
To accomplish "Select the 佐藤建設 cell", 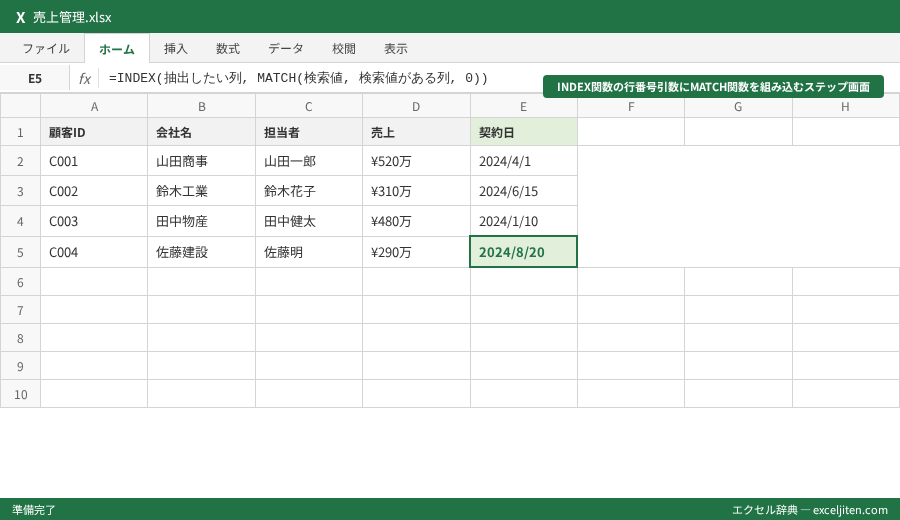I will tap(201, 252).
